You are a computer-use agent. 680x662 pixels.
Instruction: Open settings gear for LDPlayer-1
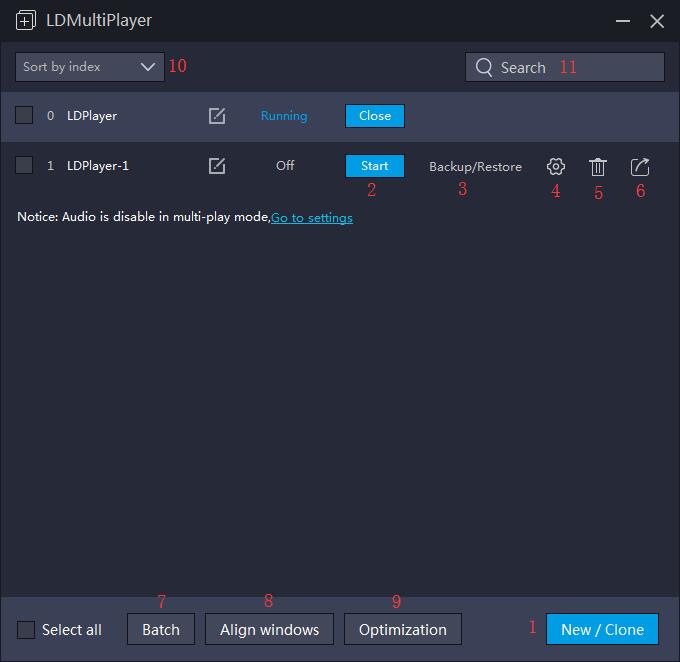click(x=556, y=167)
